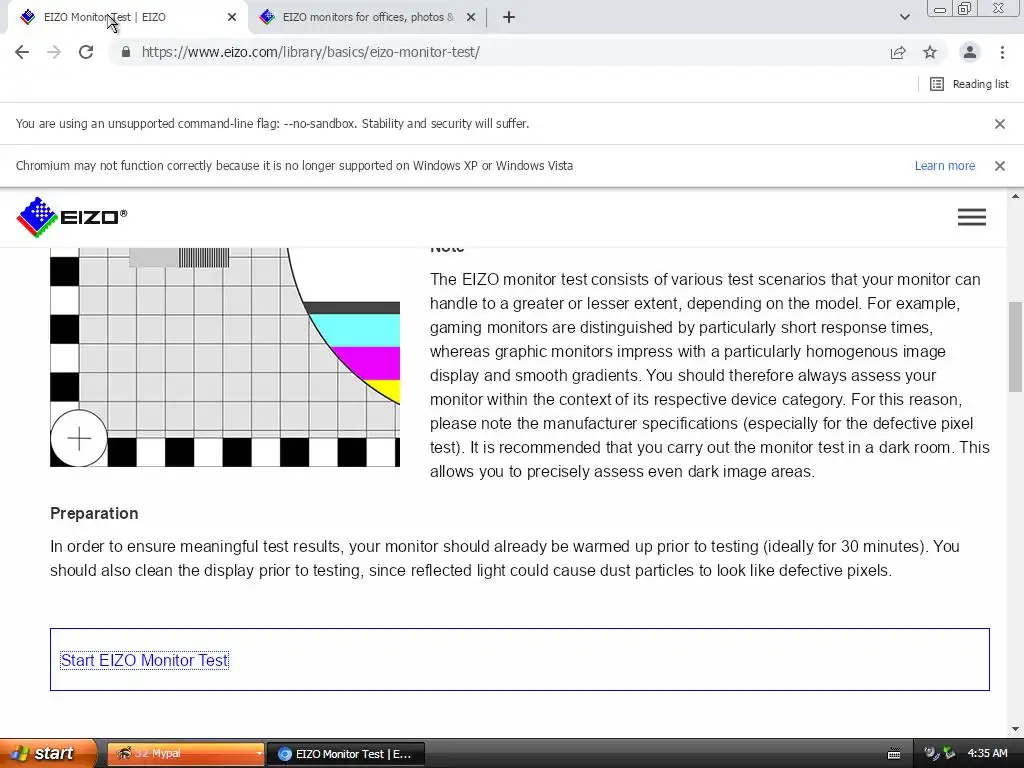Viewport: 1024px width, 768px height.
Task: Expand the Mypal taskbar group arrow
Action: point(259,753)
